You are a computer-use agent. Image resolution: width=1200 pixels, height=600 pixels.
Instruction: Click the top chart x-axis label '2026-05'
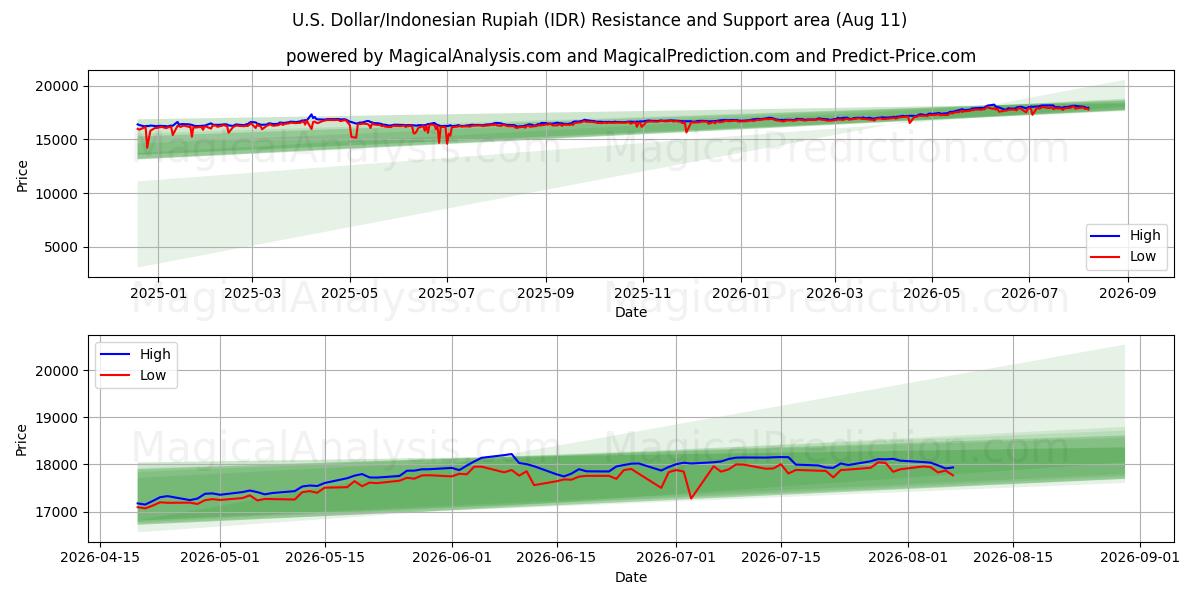tap(932, 293)
